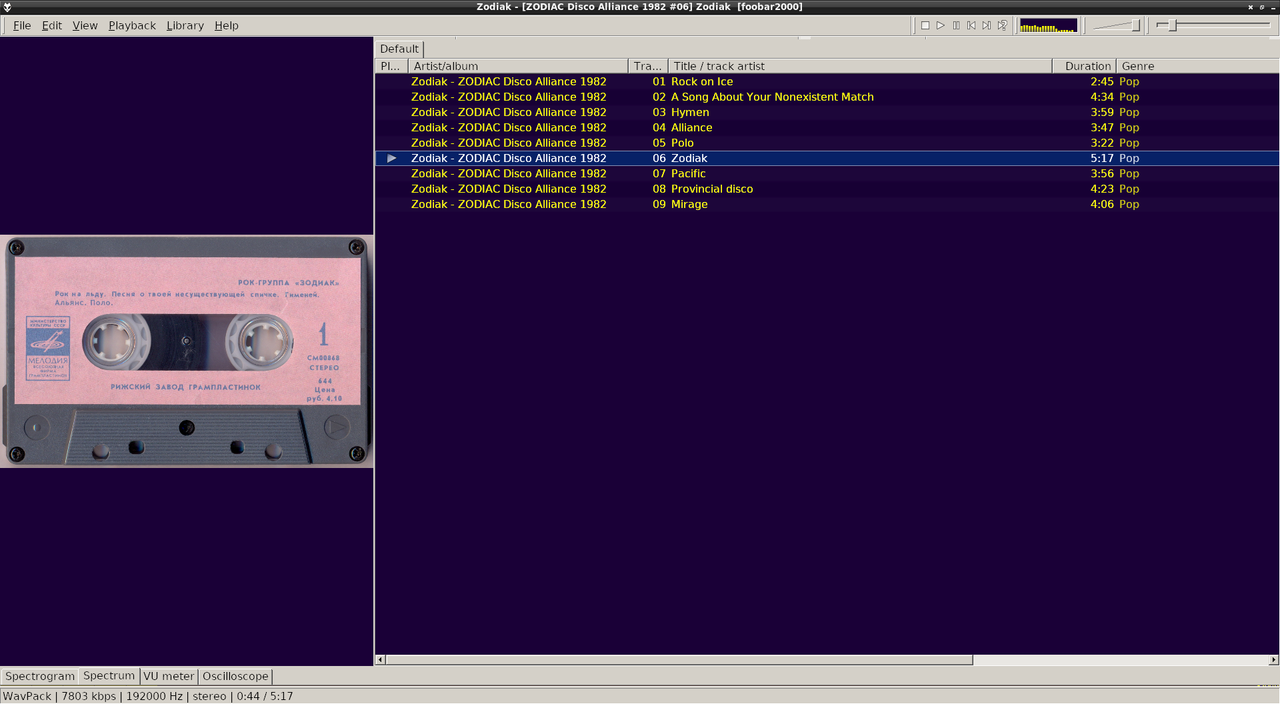Click the cassette album art image
This screenshot has width=1280, height=704.
(187, 351)
